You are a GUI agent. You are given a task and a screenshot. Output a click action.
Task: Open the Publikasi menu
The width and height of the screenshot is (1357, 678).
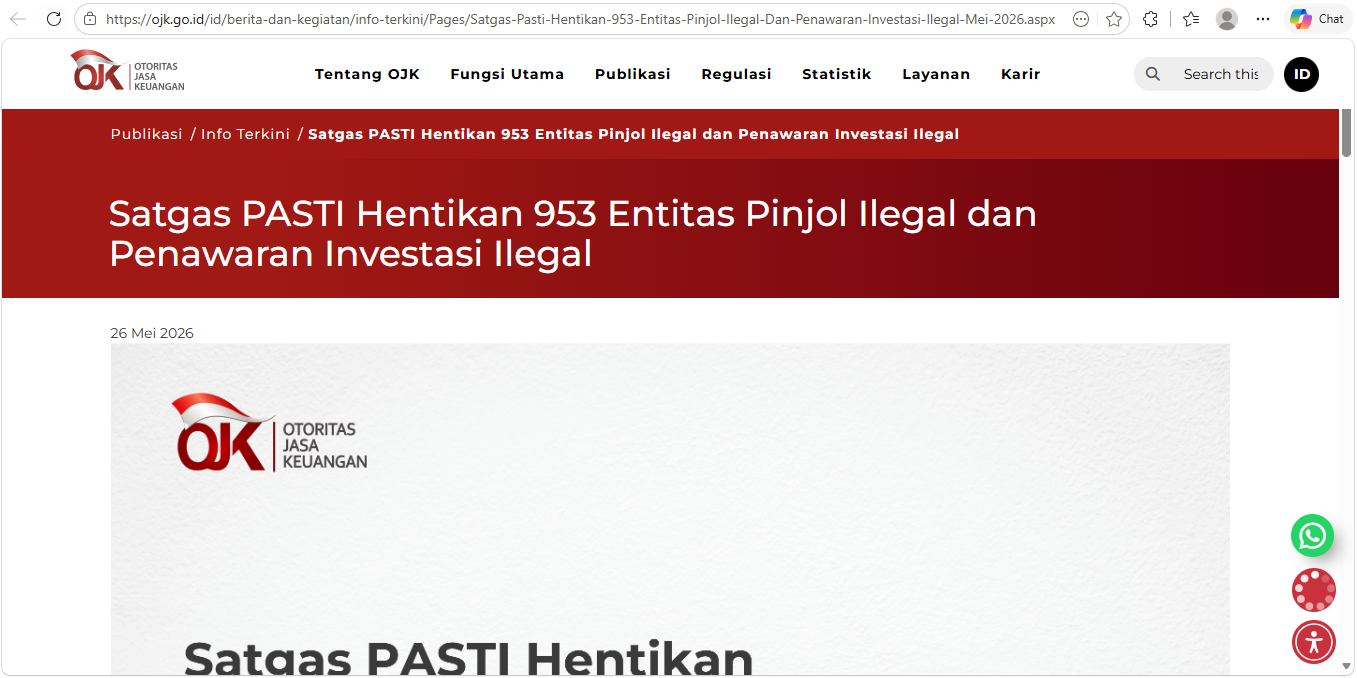633,74
